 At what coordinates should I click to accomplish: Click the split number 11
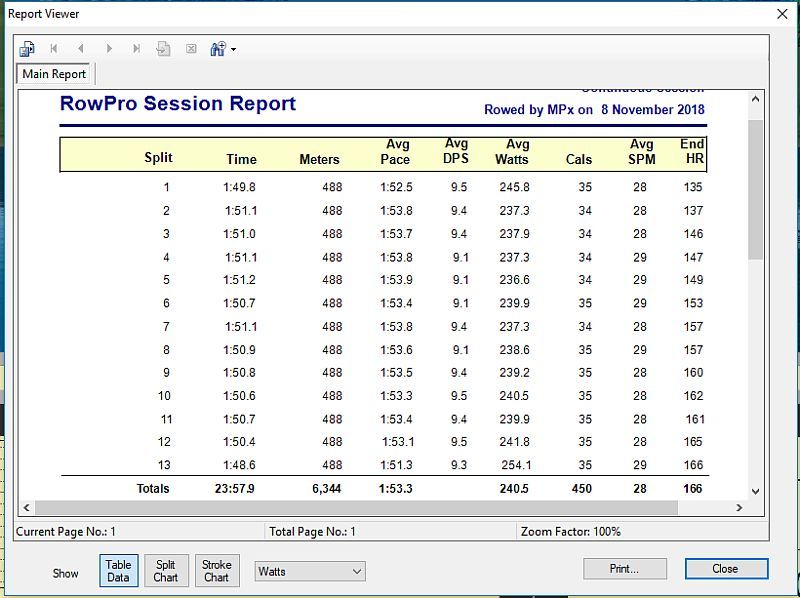pyautogui.click(x=166, y=419)
